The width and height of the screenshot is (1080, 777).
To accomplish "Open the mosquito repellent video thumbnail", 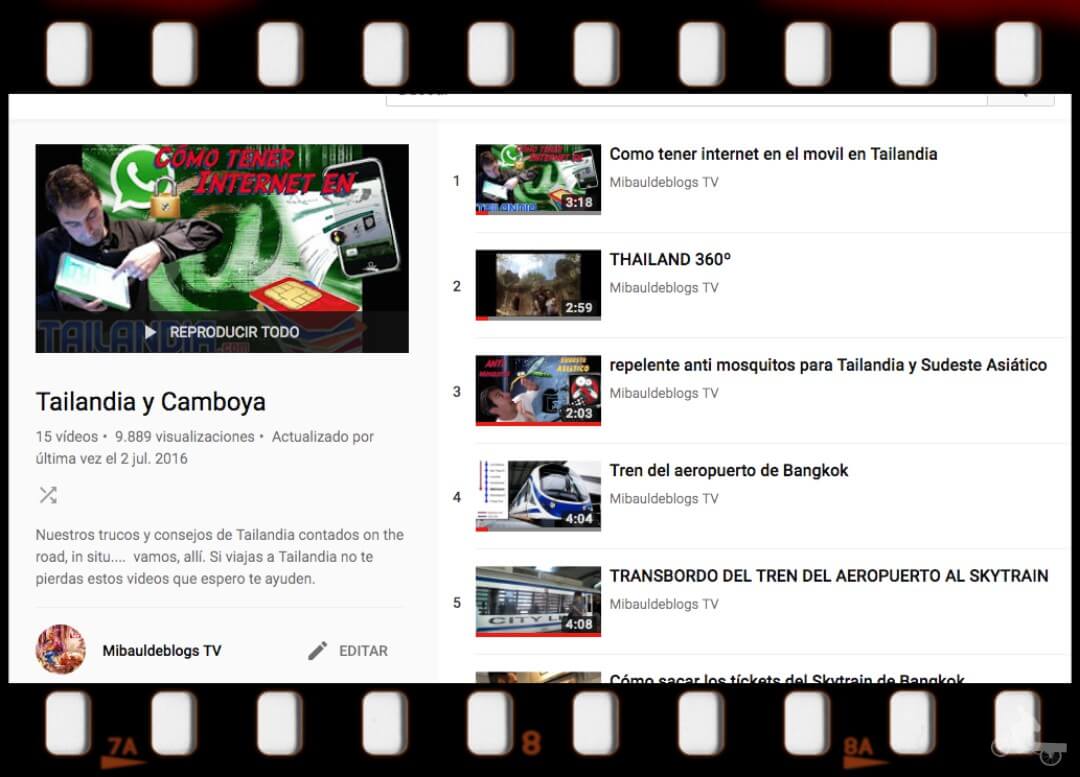I will 538,390.
